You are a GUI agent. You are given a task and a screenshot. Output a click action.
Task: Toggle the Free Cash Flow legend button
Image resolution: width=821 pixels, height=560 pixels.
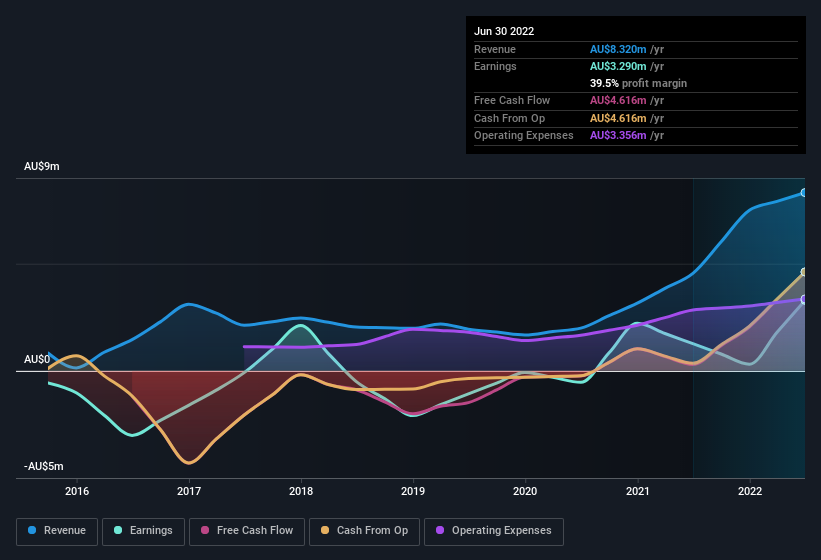[247, 531]
